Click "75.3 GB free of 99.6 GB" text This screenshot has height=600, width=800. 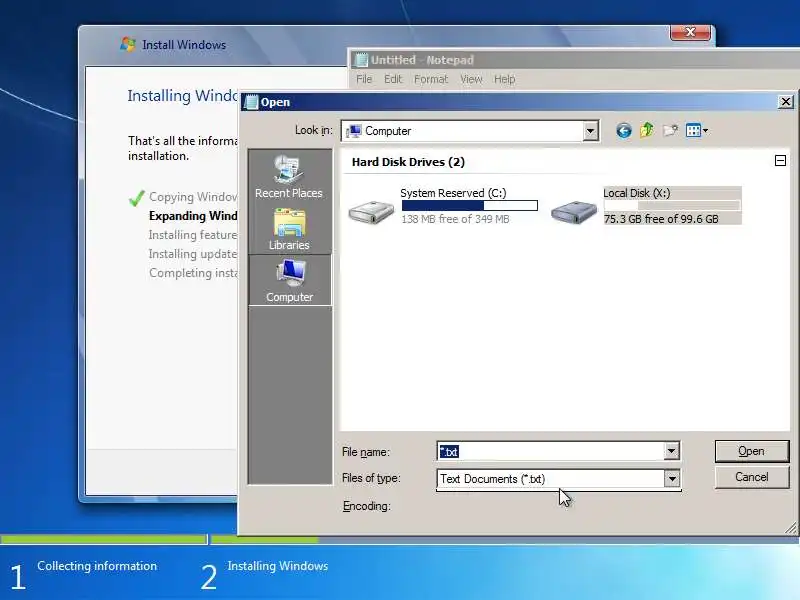tap(661, 219)
